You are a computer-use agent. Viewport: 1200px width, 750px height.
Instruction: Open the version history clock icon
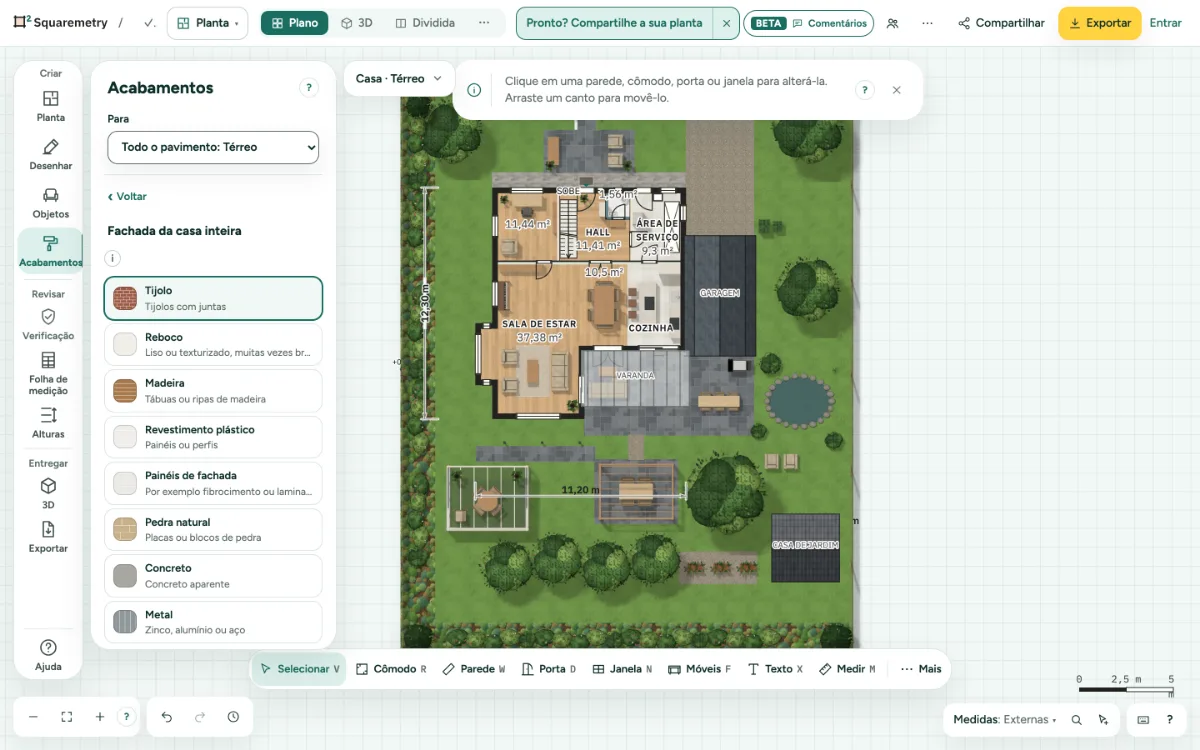tap(233, 717)
